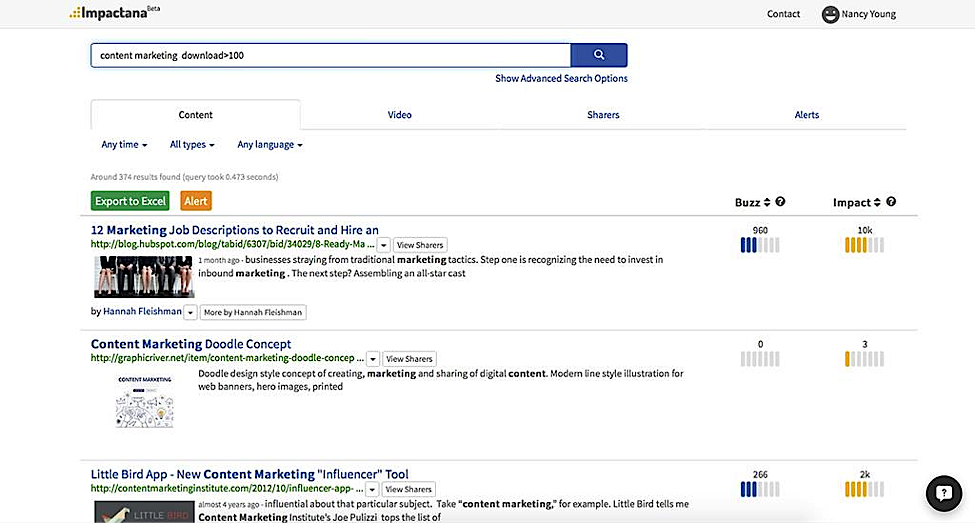View Sharers for the HubSpot article
The height and width of the screenshot is (523, 975).
[420, 245]
